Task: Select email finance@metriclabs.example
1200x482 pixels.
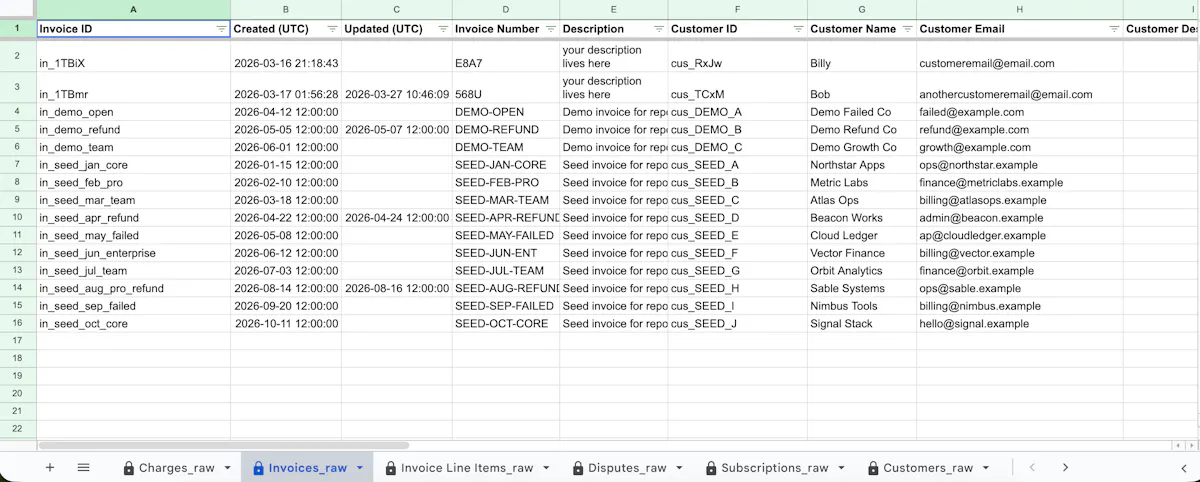Action: [x=1019, y=183]
